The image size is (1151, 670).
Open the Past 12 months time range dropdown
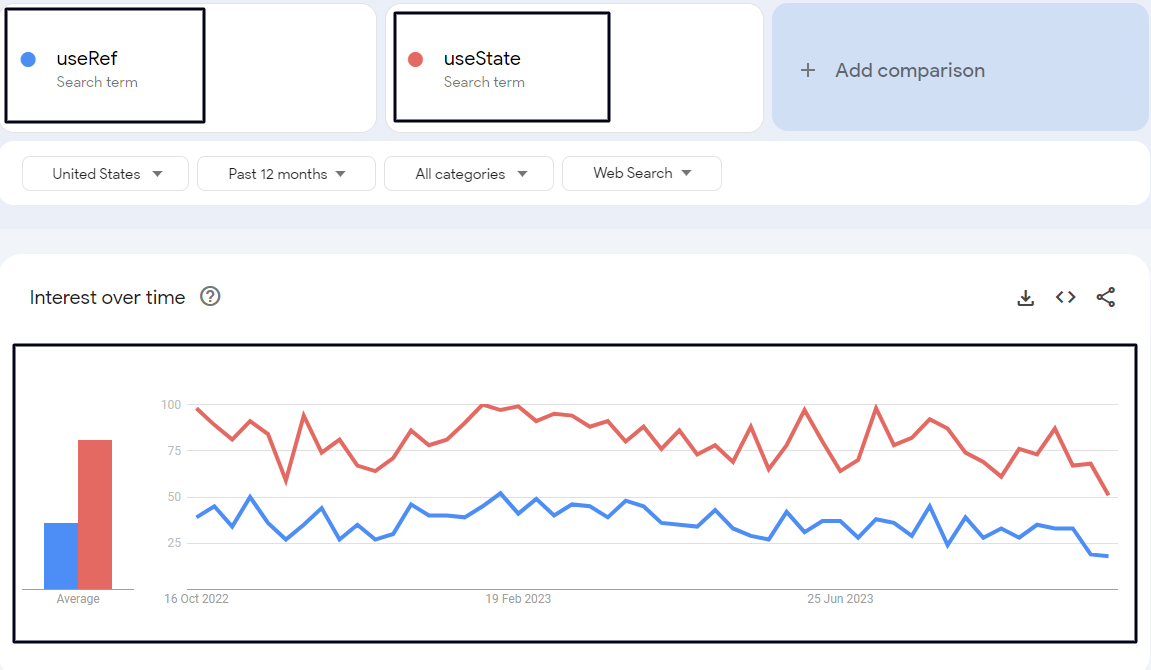click(286, 173)
